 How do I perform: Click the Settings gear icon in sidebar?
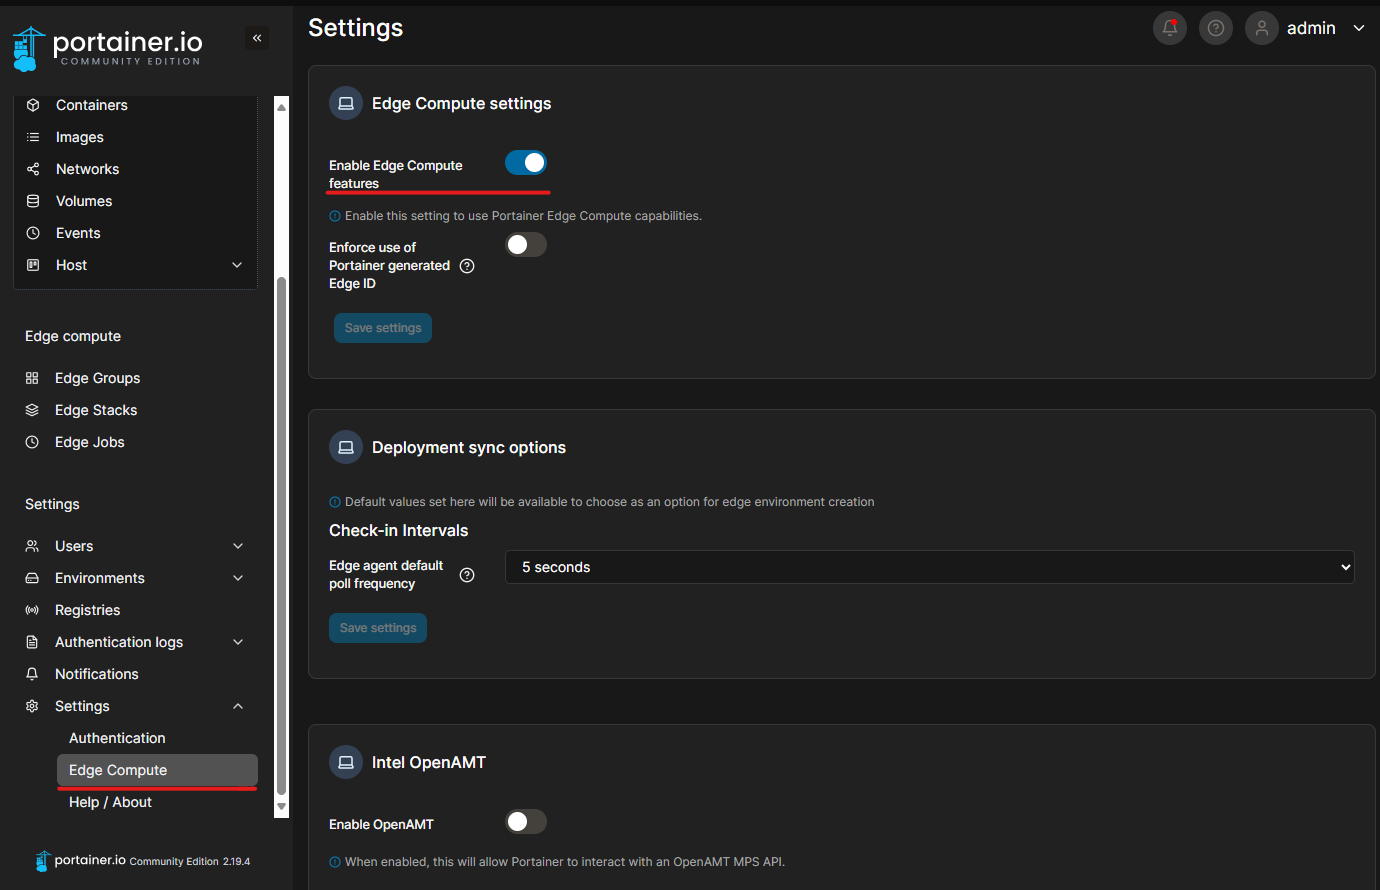[x=32, y=706]
